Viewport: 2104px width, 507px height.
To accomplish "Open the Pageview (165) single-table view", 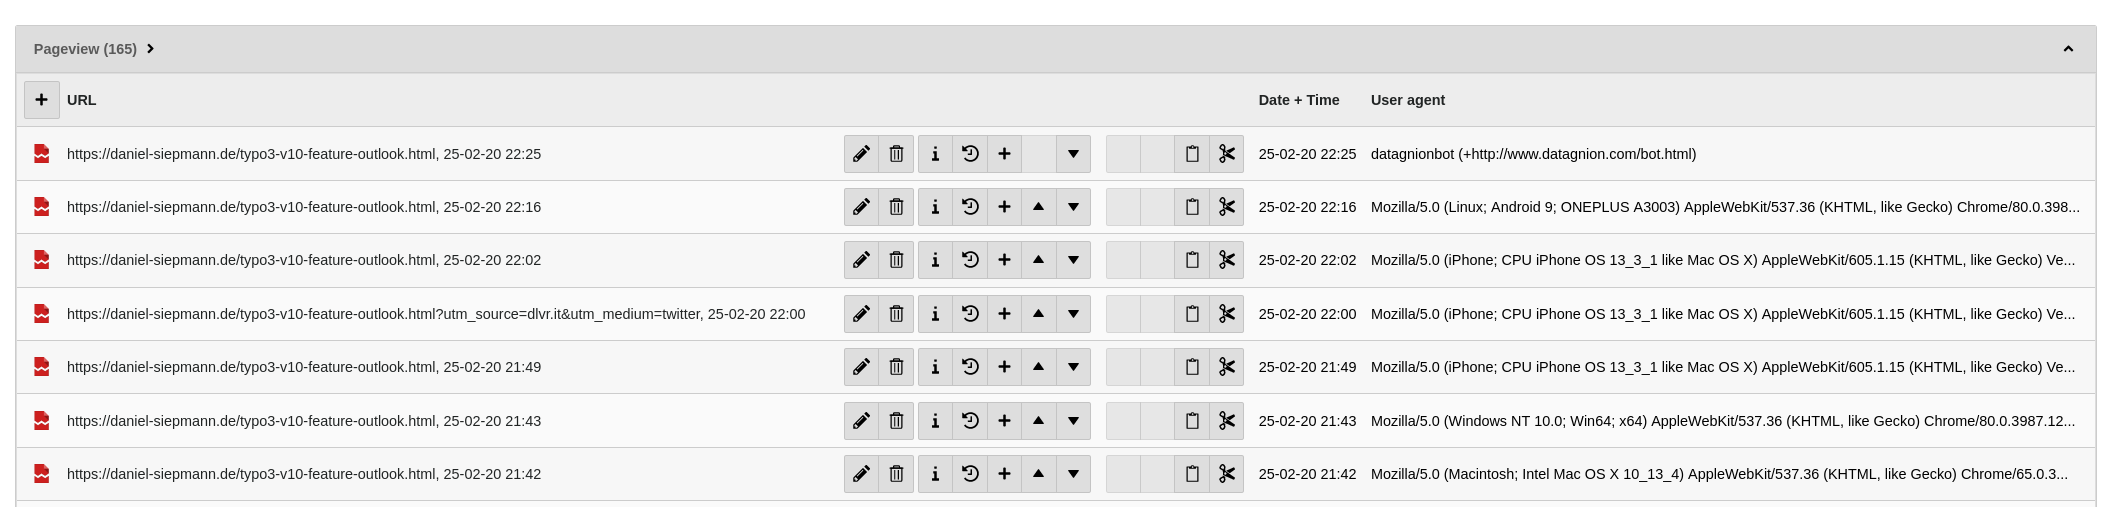I will 86,49.
